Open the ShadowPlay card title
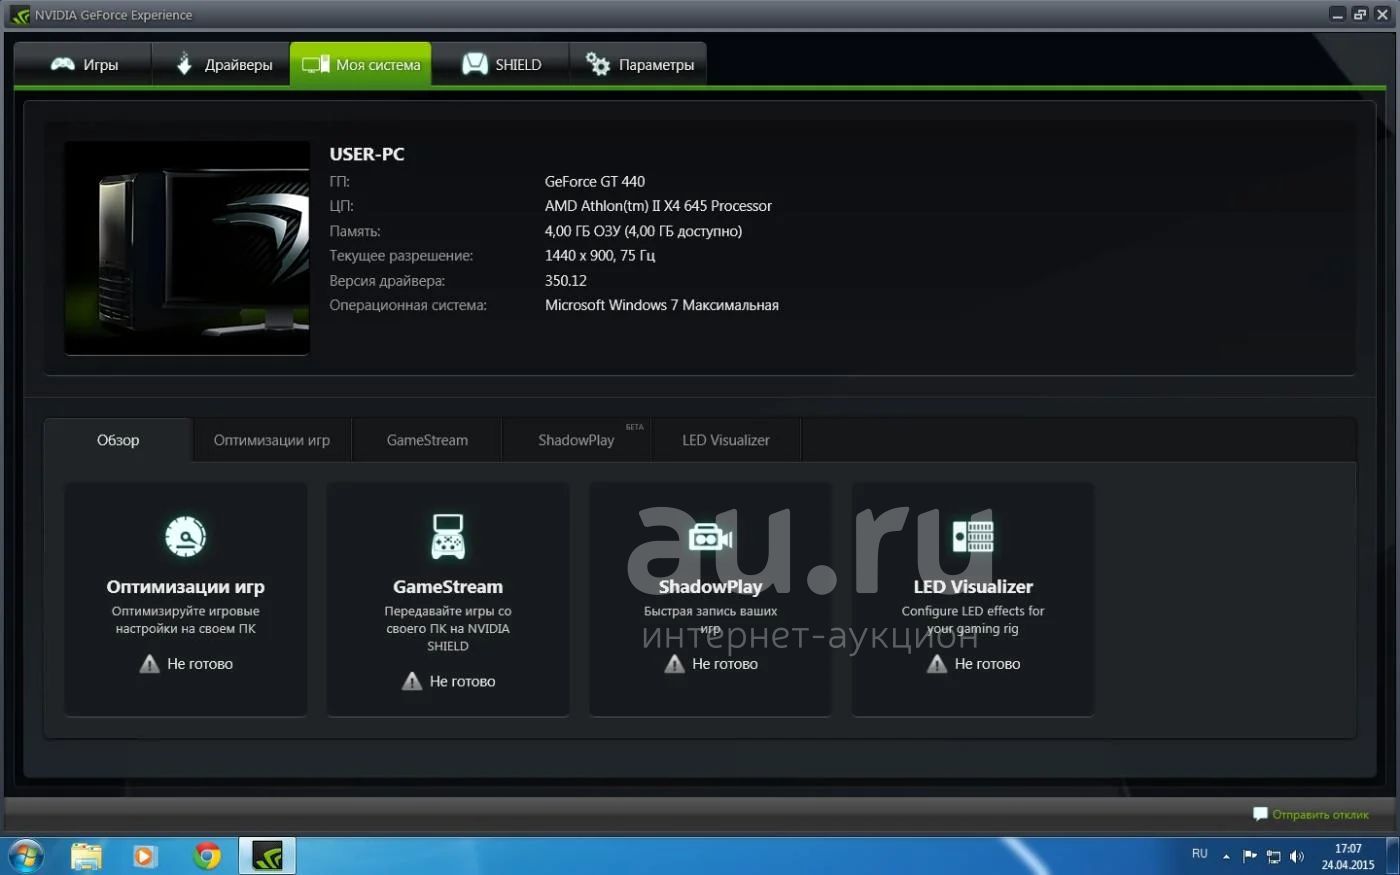 [710, 587]
